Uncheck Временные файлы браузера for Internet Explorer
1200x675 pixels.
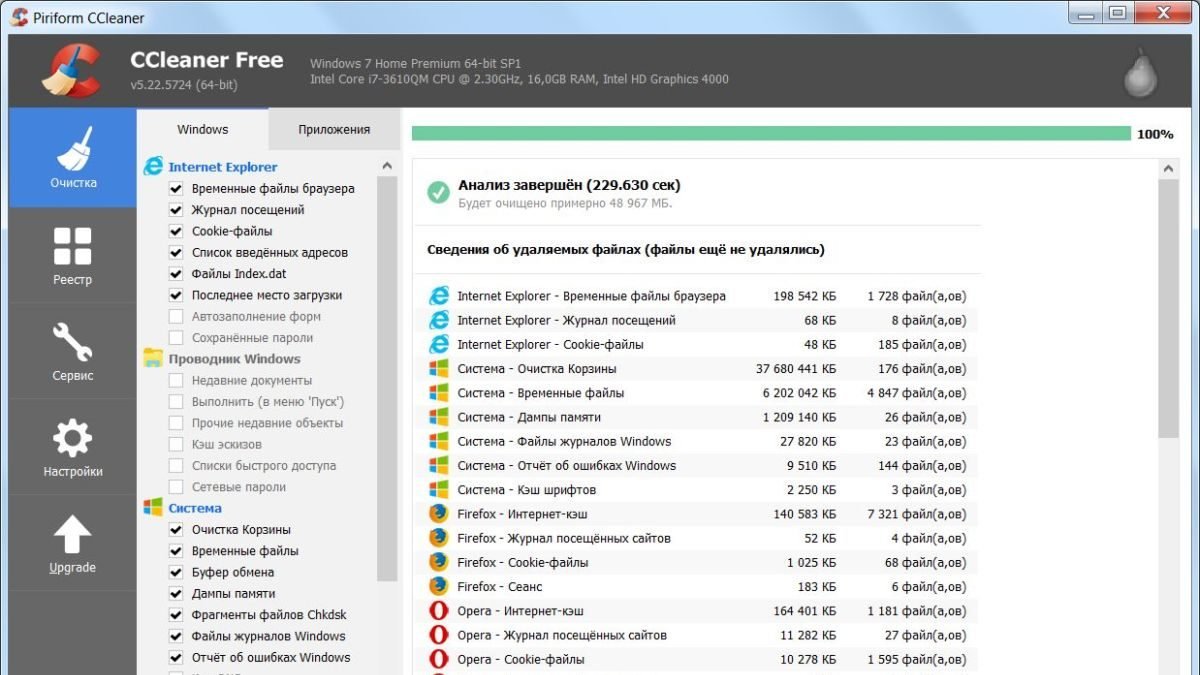175,188
